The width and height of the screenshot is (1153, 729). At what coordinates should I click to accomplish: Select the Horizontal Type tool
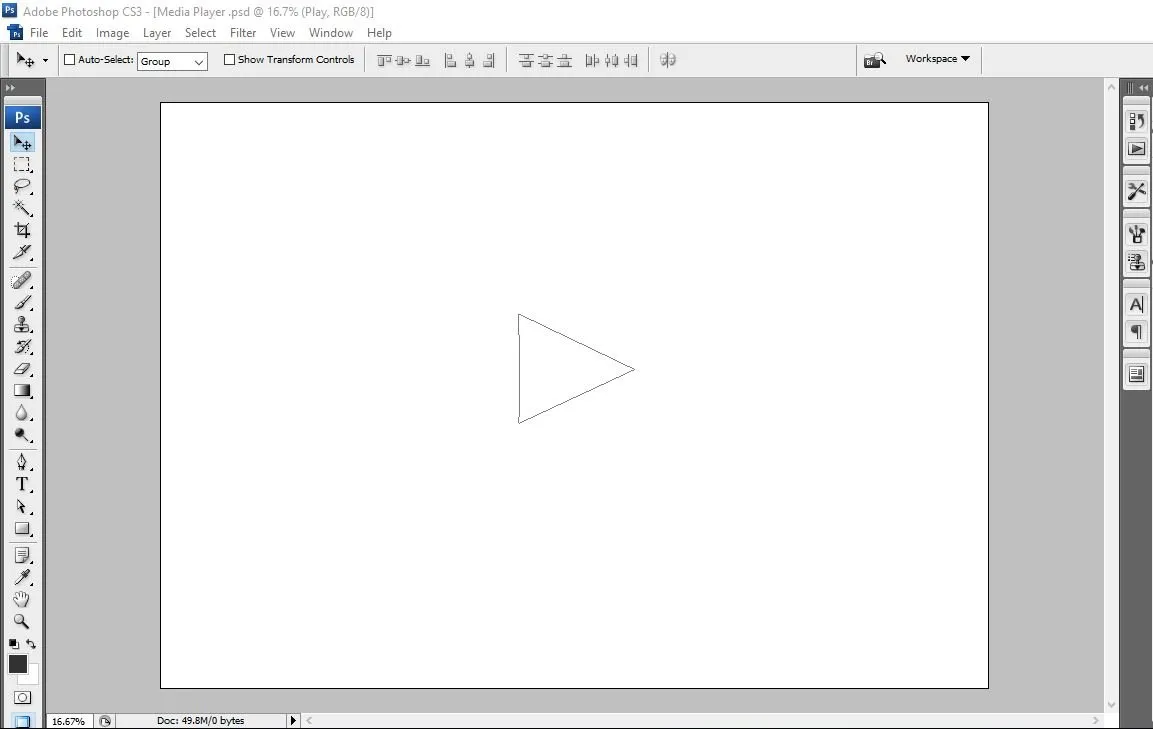(x=22, y=484)
